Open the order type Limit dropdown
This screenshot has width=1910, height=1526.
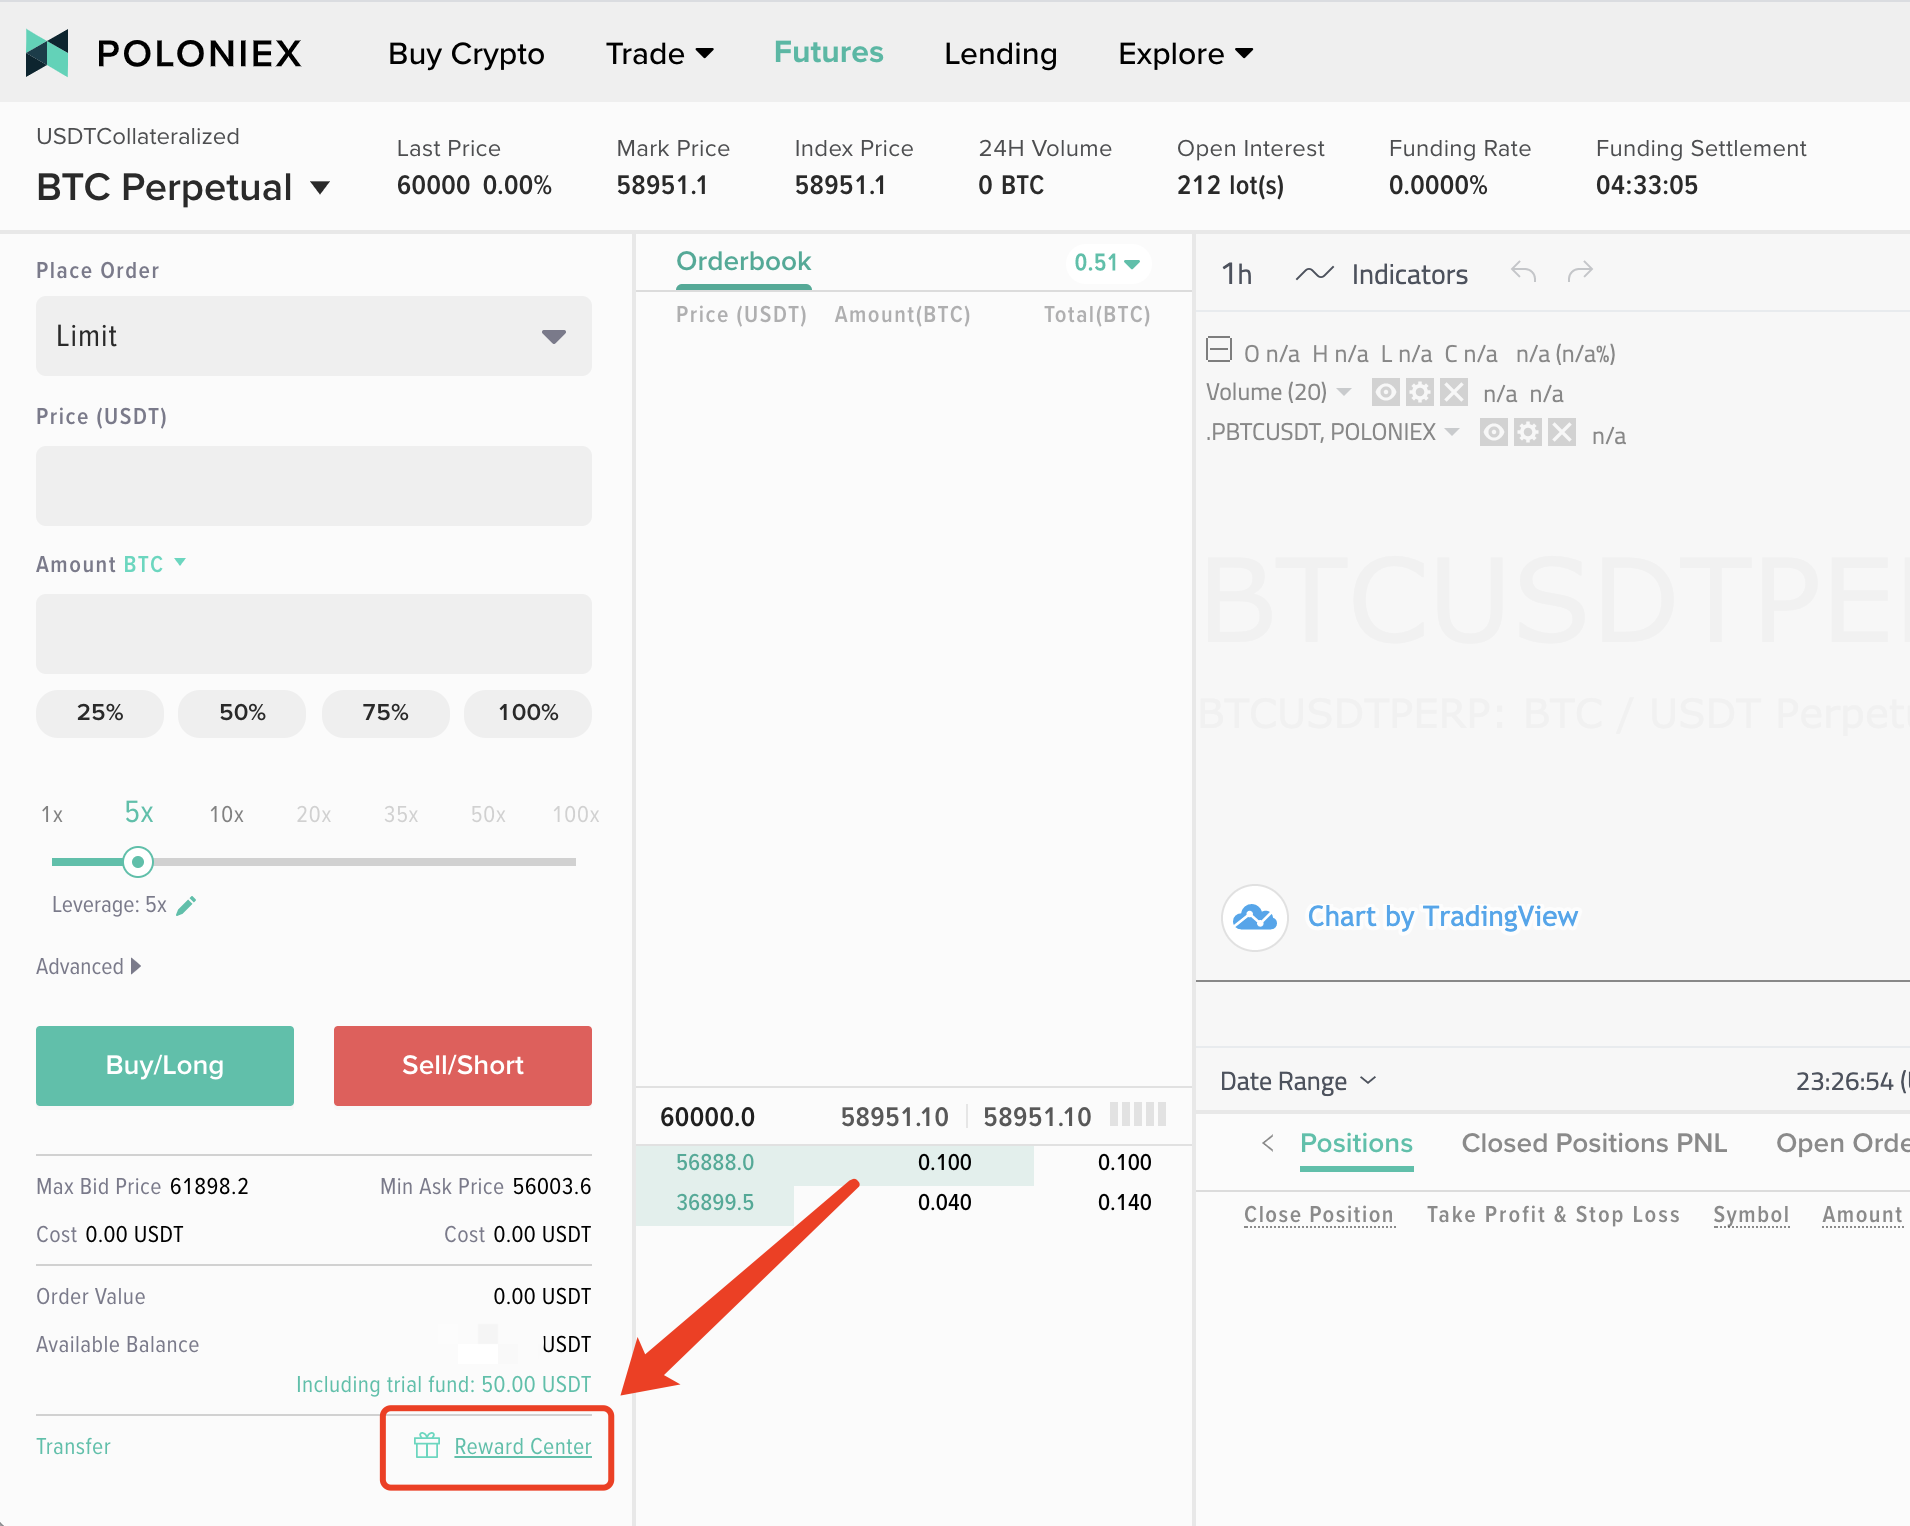314,336
